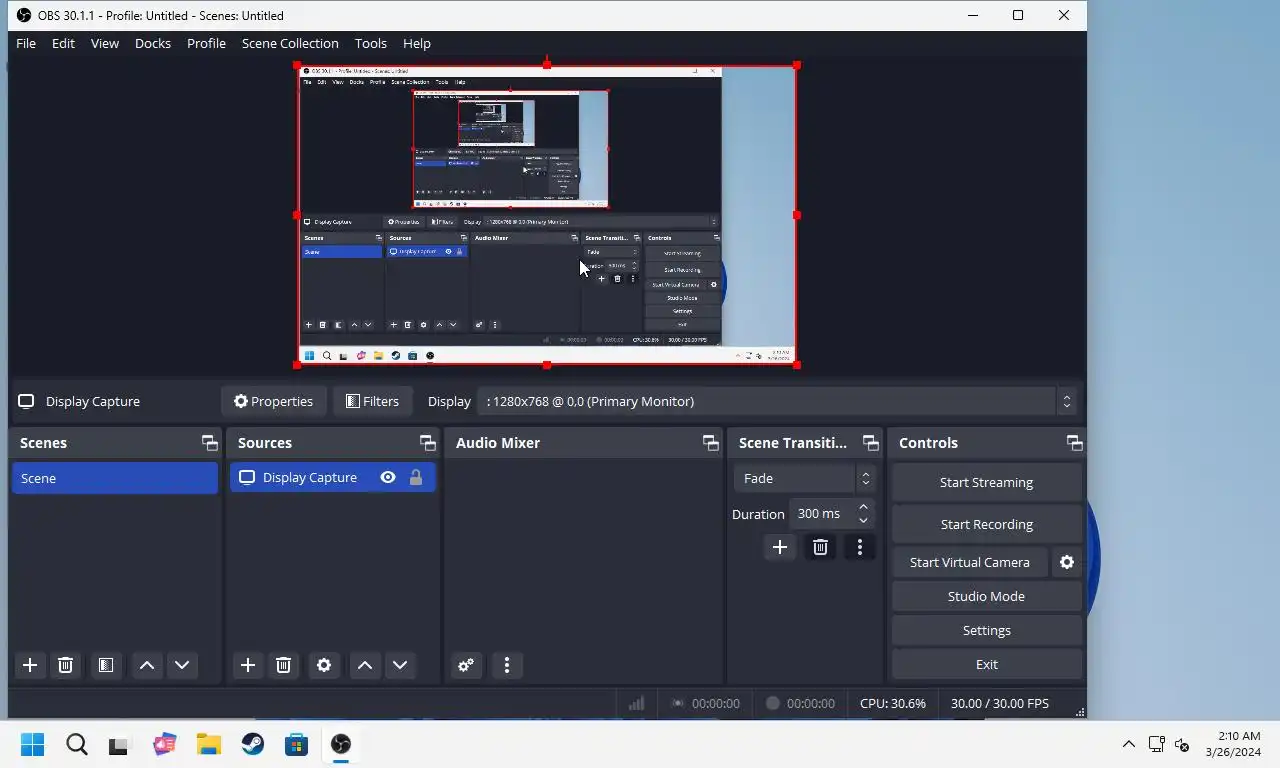The image size is (1280, 768).
Task: Open scene filters icon in Scenes panel
Action: 105,665
